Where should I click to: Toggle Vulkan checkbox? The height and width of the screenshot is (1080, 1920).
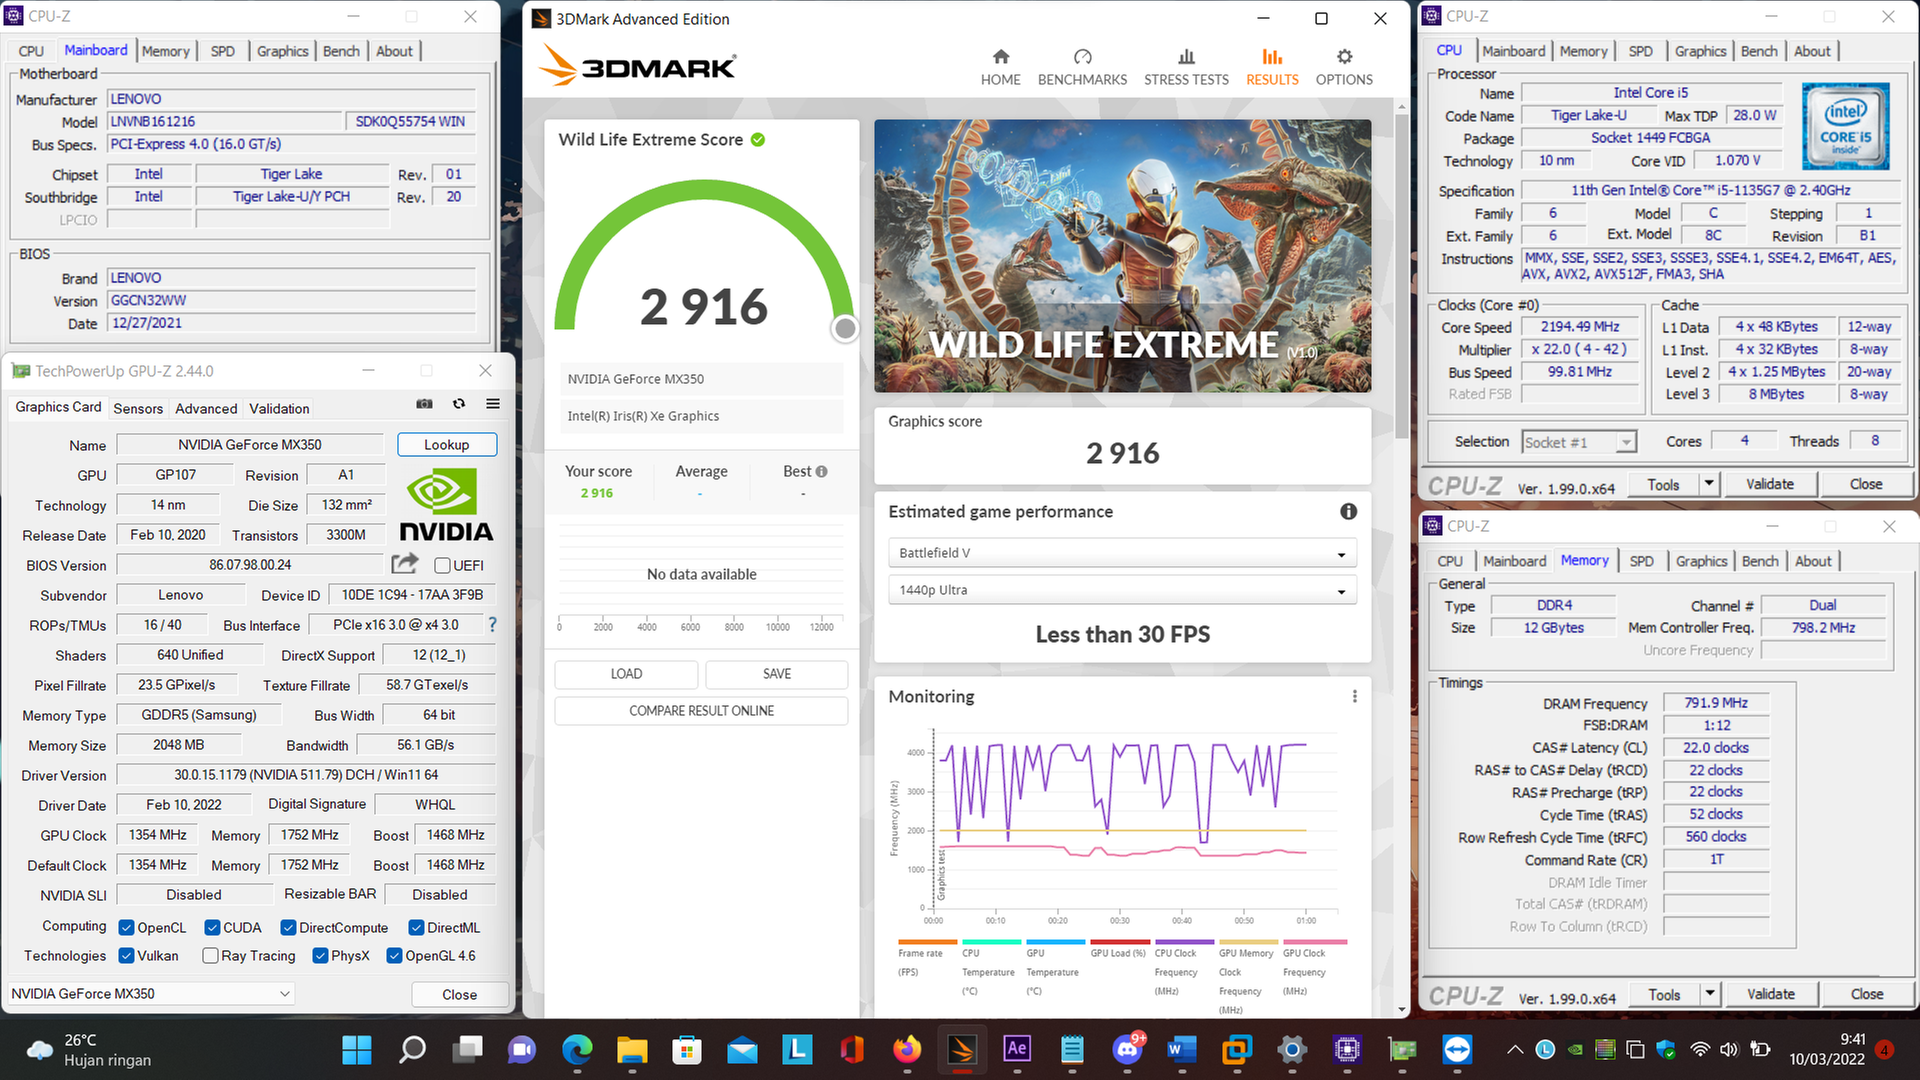pos(126,956)
